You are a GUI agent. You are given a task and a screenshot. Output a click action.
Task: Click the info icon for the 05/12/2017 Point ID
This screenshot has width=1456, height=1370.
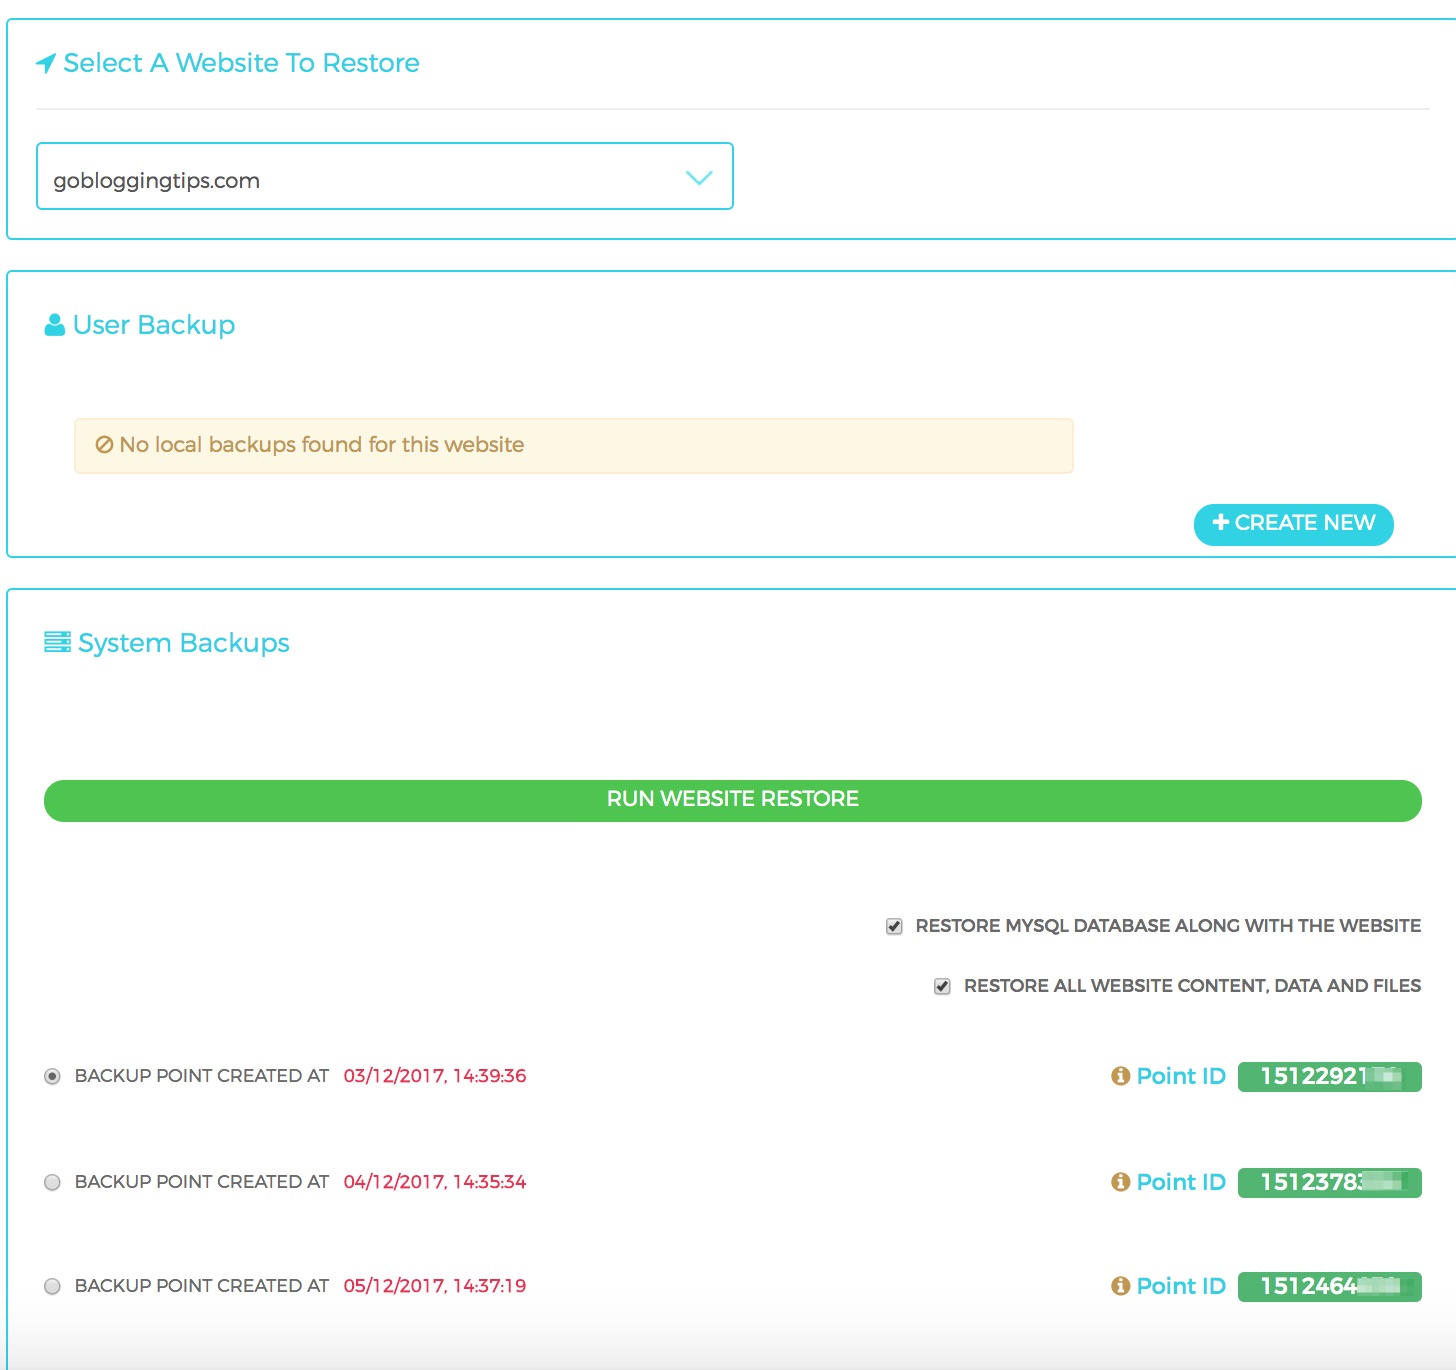[1121, 1286]
